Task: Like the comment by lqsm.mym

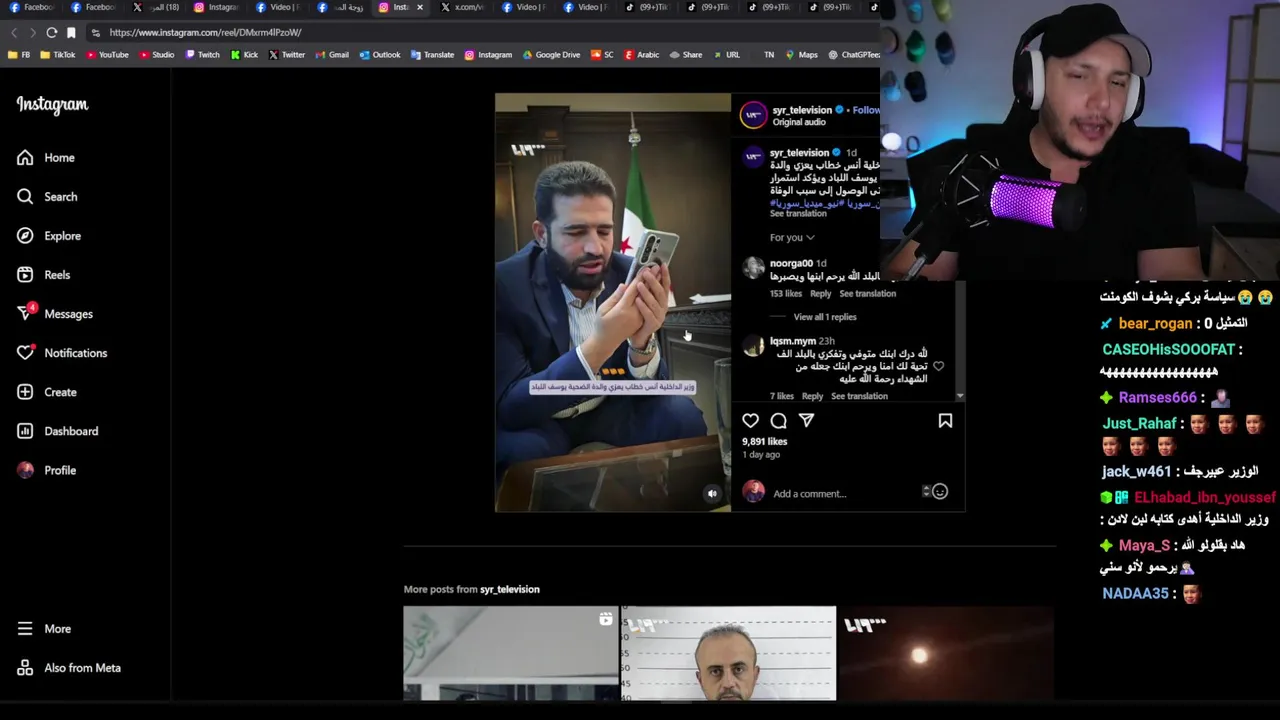Action: click(938, 366)
